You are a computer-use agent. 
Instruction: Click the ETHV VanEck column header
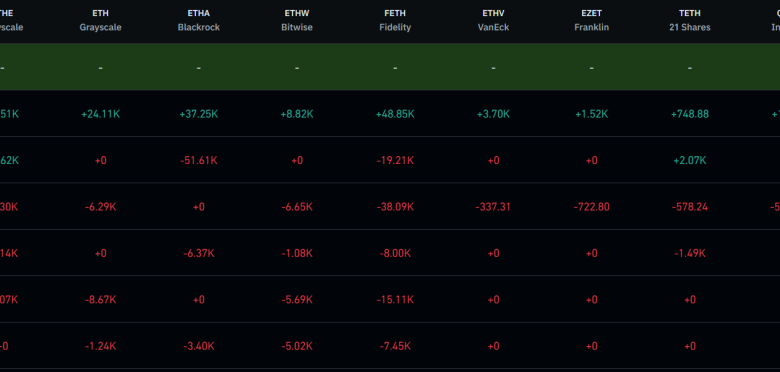(x=493, y=20)
